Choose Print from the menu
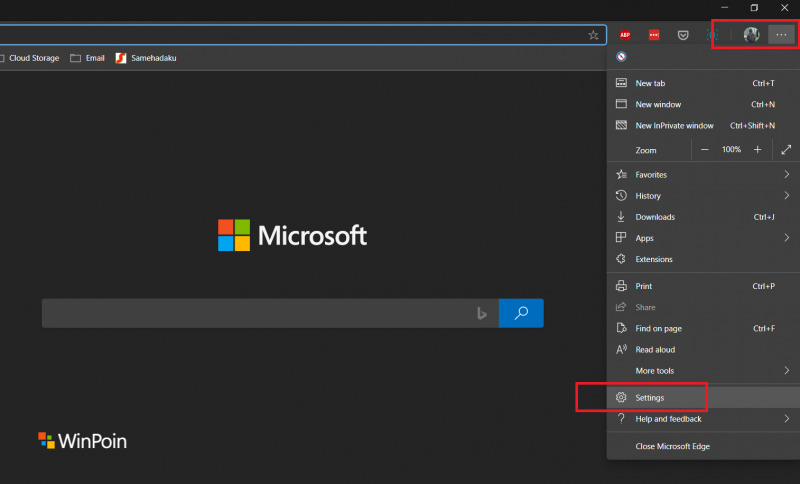Image resolution: width=800 pixels, height=484 pixels. pyautogui.click(x=703, y=286)
